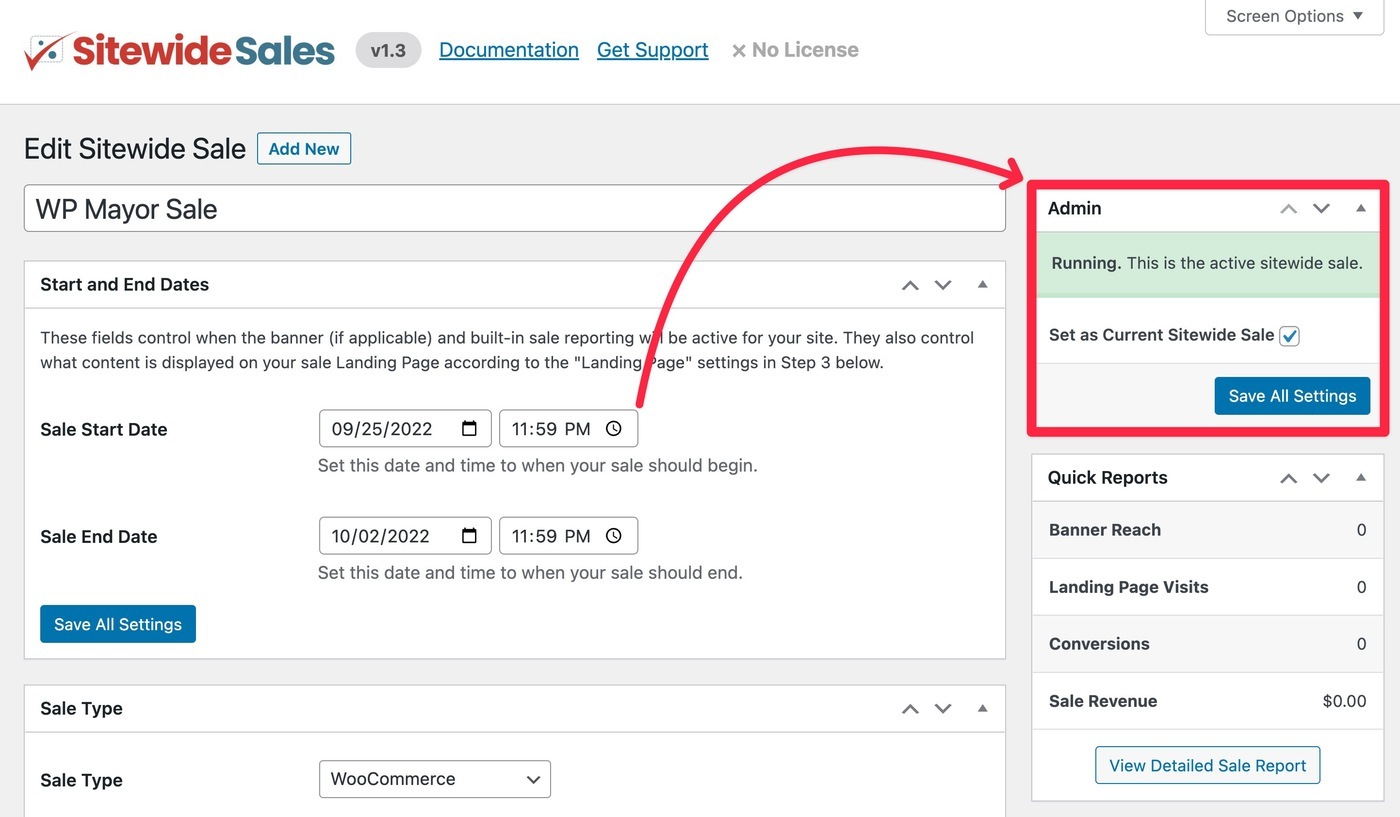The height and width of the screenshot is (817, 1400).
Task: Move Admin panel down
Action: pos(1322,208)
